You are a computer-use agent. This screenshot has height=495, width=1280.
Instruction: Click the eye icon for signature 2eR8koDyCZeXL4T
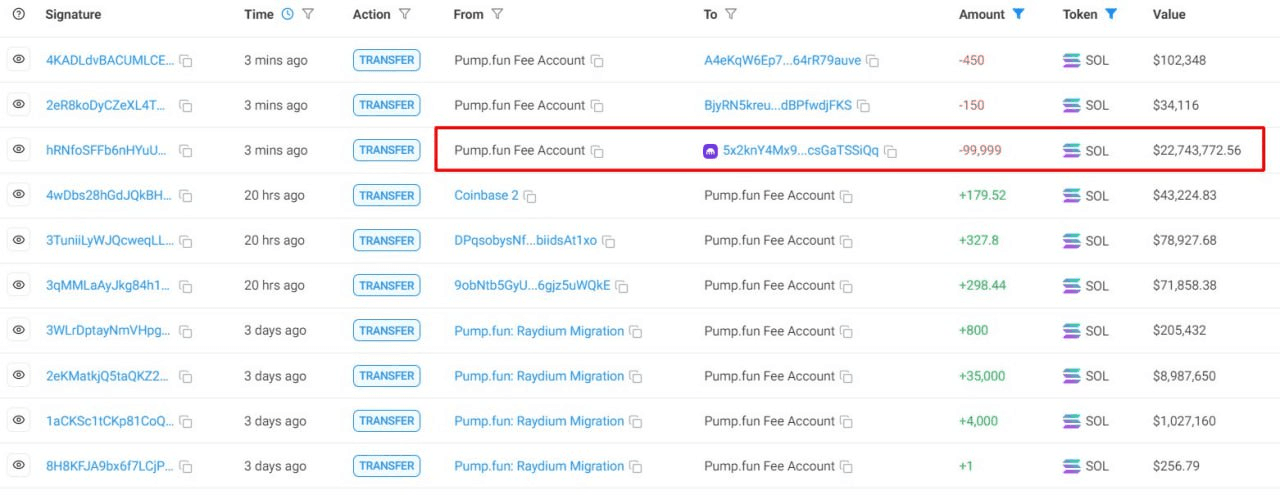(x=18, y=105)
